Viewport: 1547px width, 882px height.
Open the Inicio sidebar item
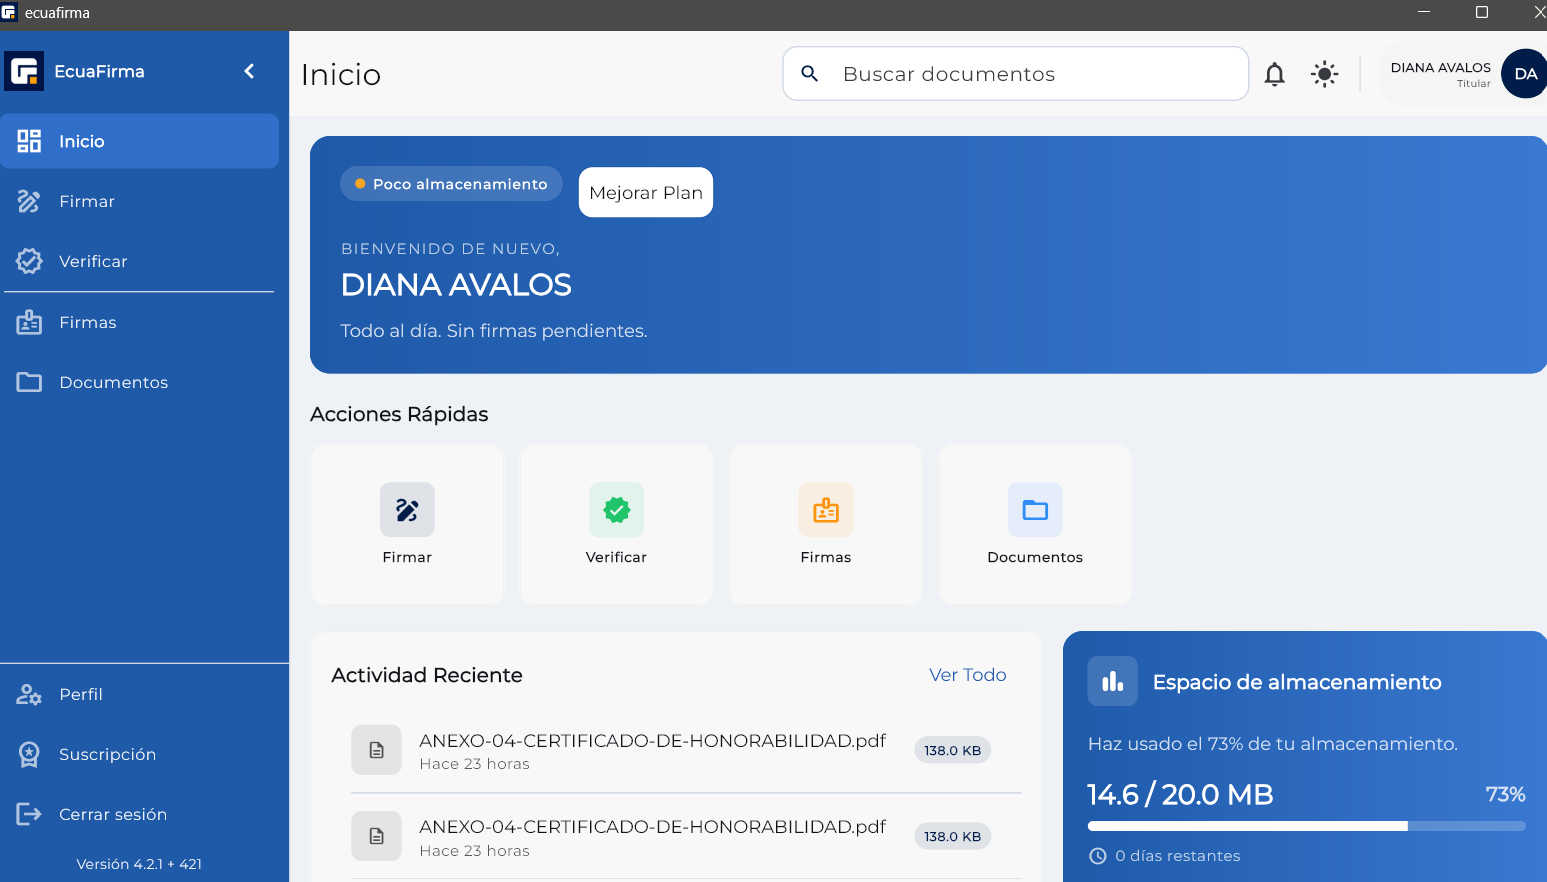coord(139,141)
